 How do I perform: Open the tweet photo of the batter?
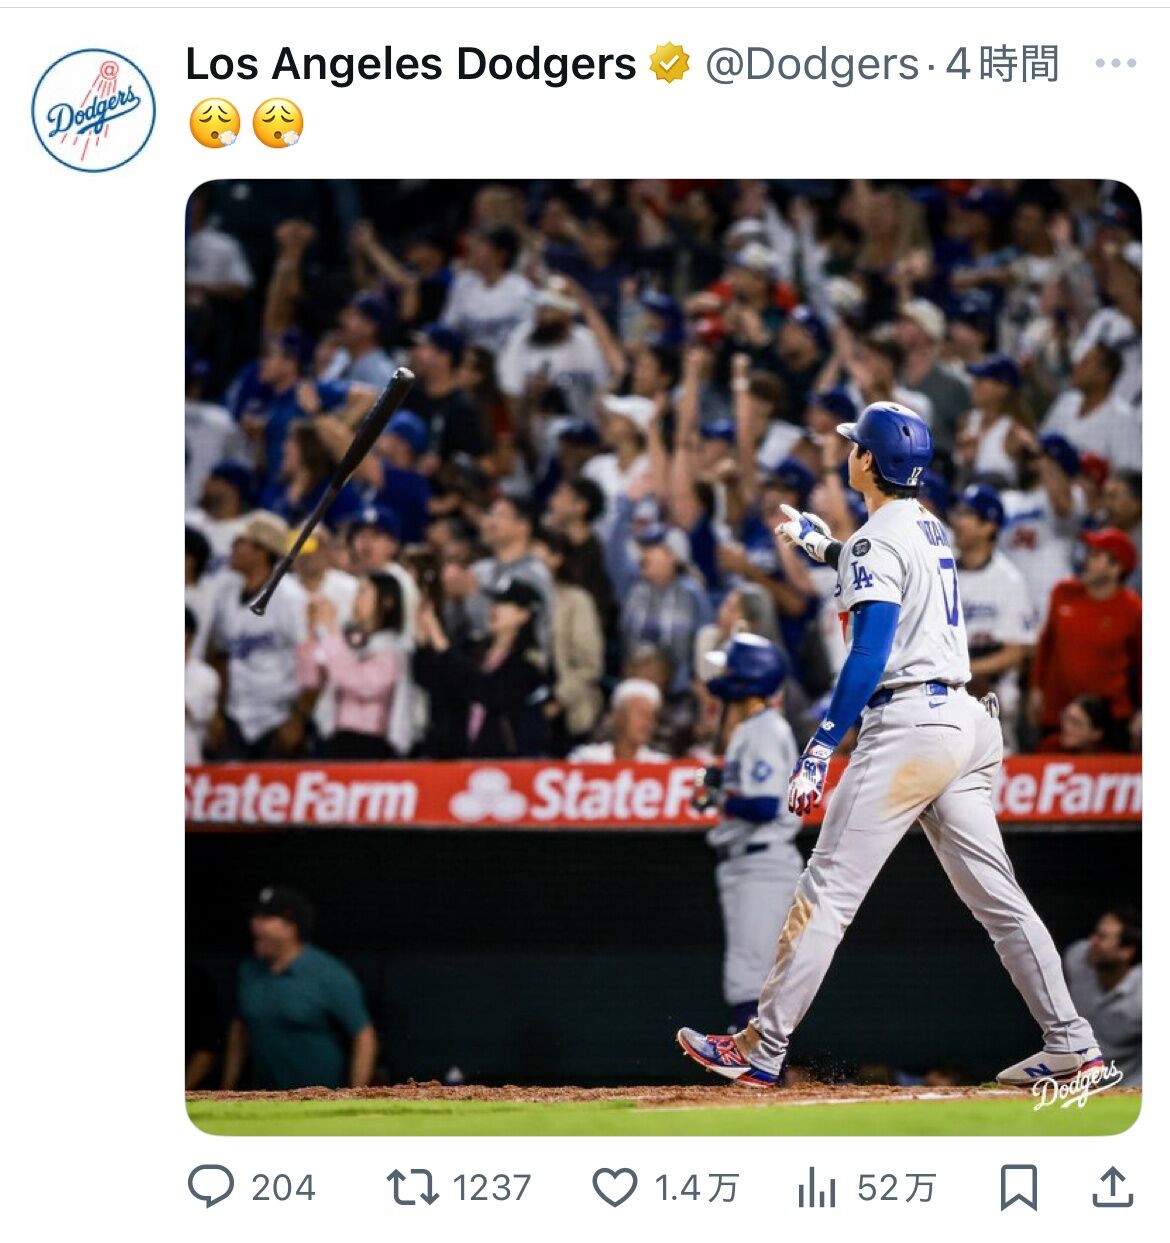pos(663,656)
